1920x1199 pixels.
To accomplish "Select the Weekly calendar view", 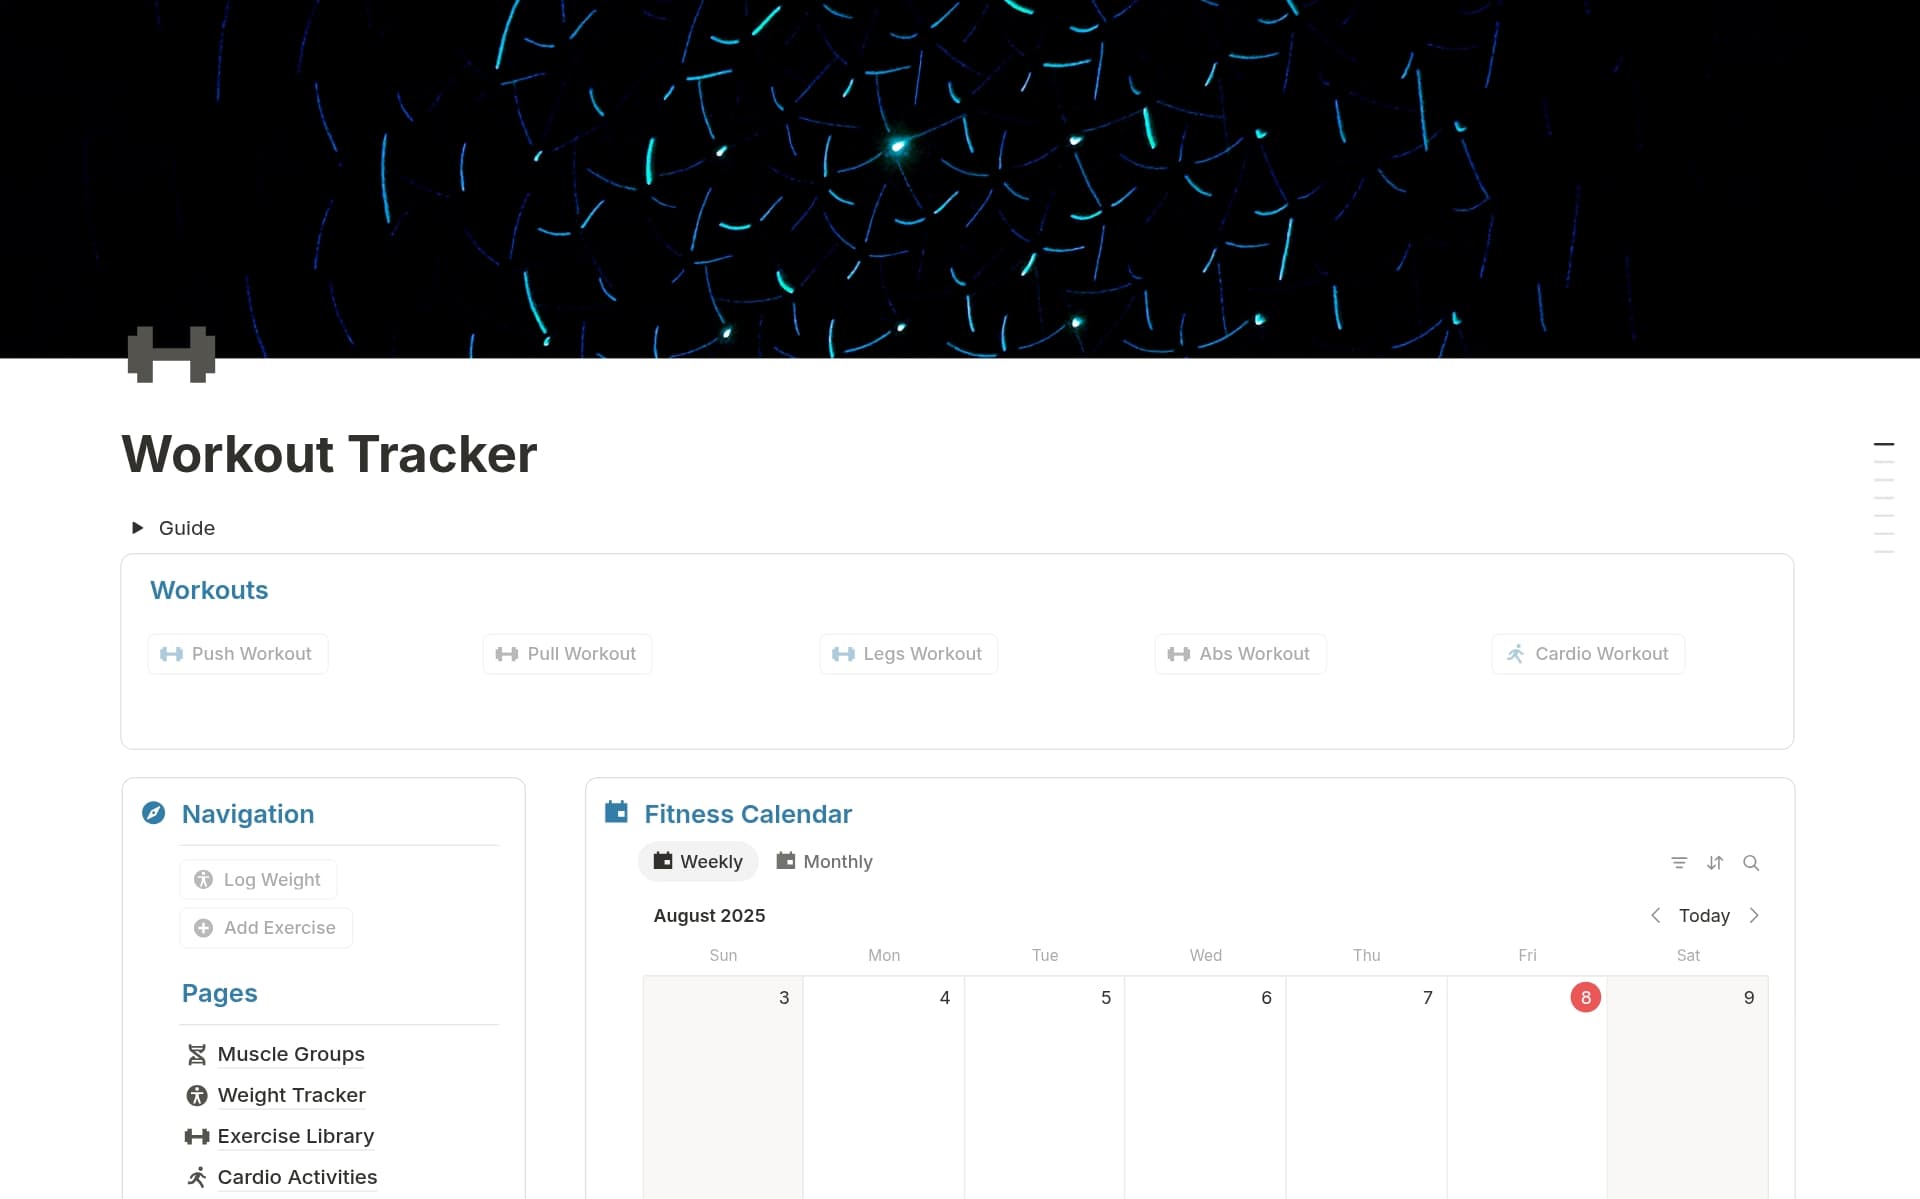I will [697, 861].
